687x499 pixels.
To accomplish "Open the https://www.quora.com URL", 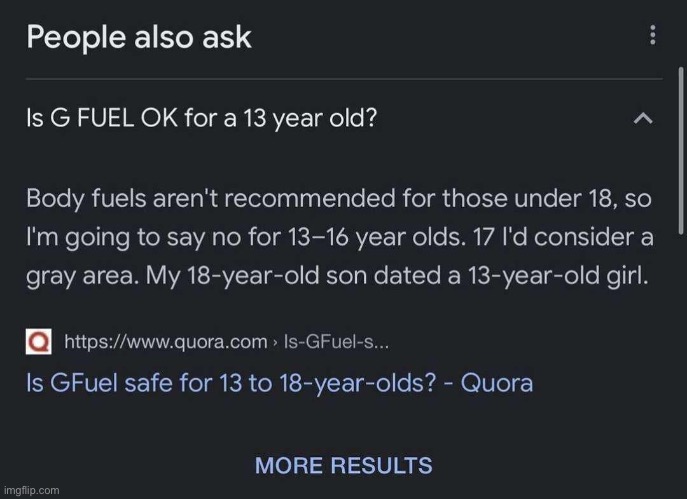I will pos(166,342).
